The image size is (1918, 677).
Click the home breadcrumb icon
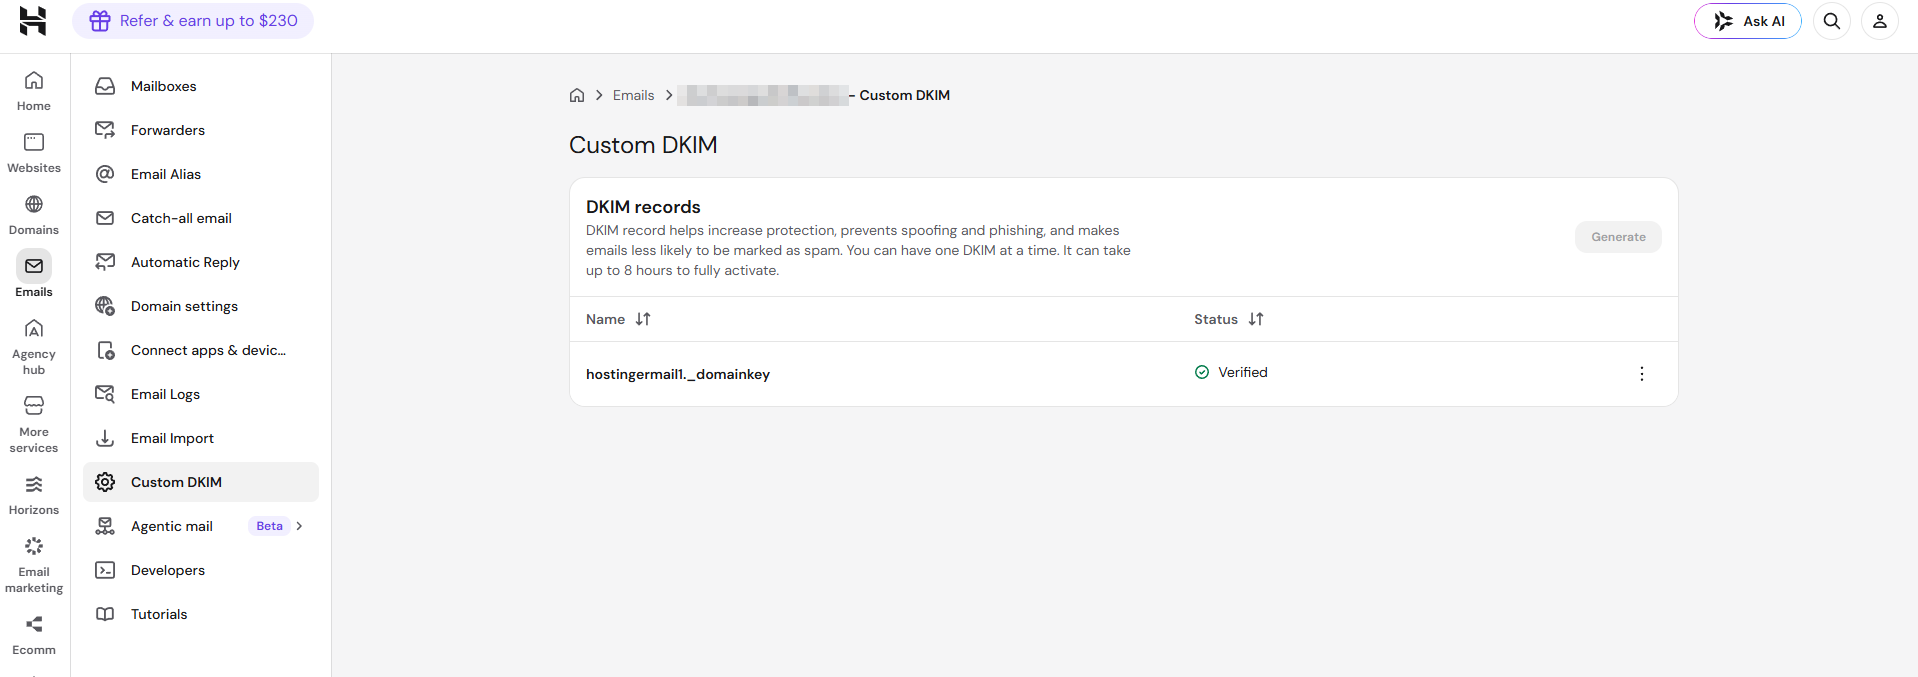[x=577, y=95]
